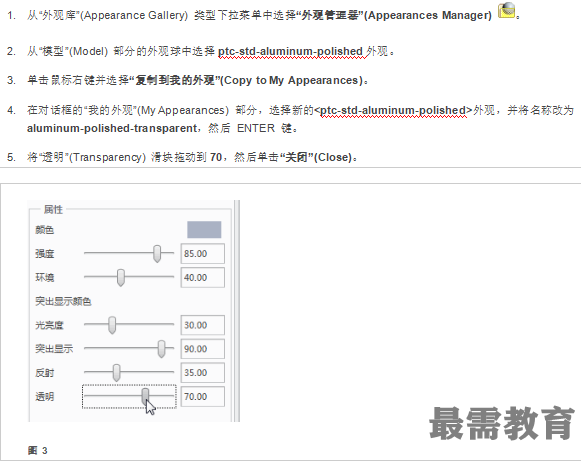Click the 图 3 figure caption
This screenshot has width=581, height=463.
37,450
